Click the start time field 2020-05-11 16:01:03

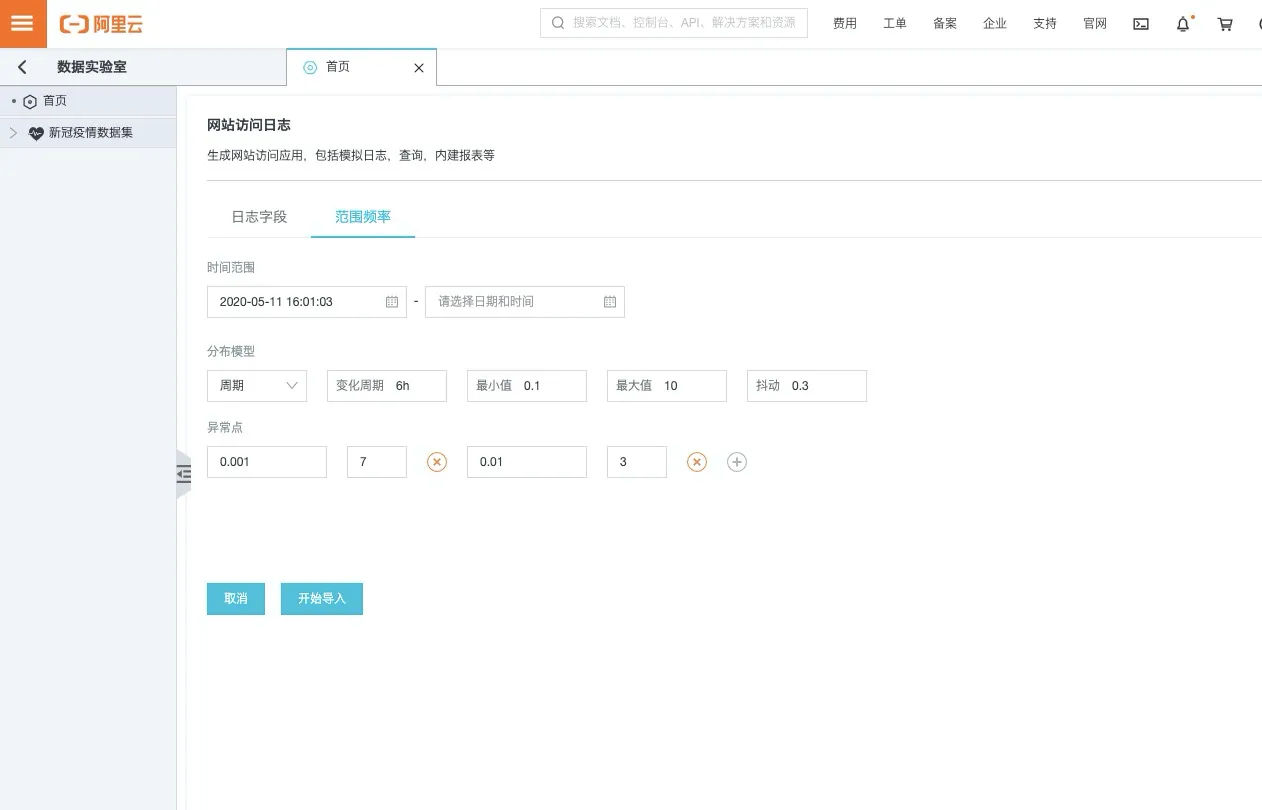coord(307,302)
